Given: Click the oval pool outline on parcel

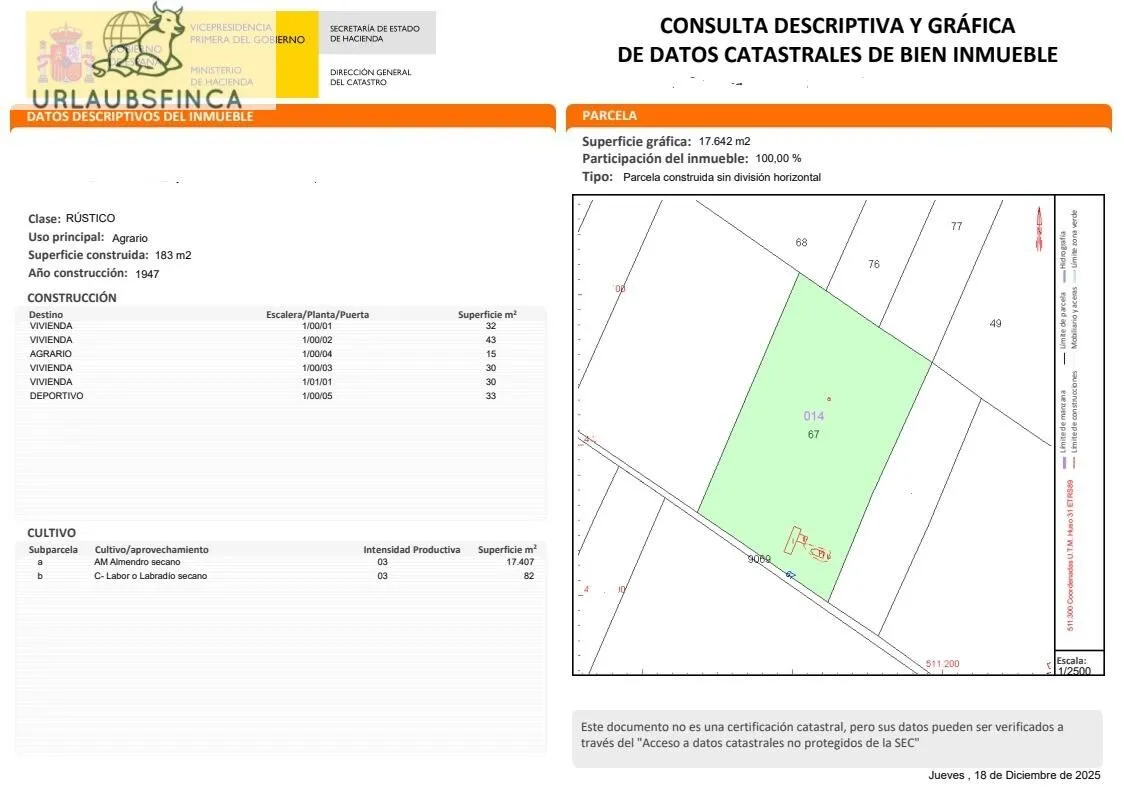Looking at the screenshot, I should (x=820, y=553).
